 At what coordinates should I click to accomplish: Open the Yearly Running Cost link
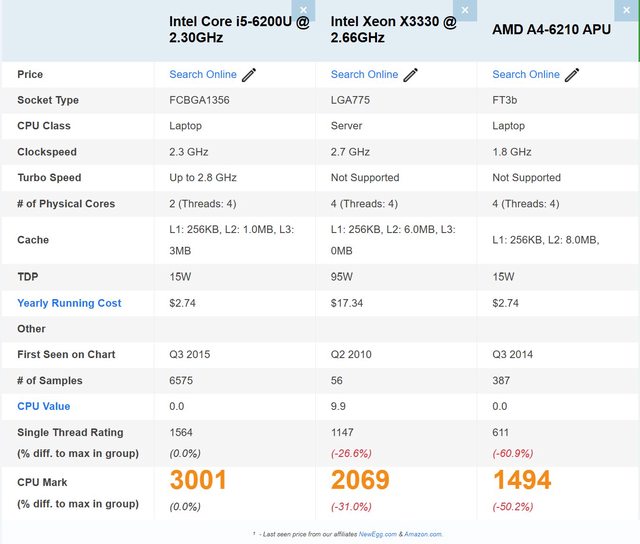[x=69, y=303]
